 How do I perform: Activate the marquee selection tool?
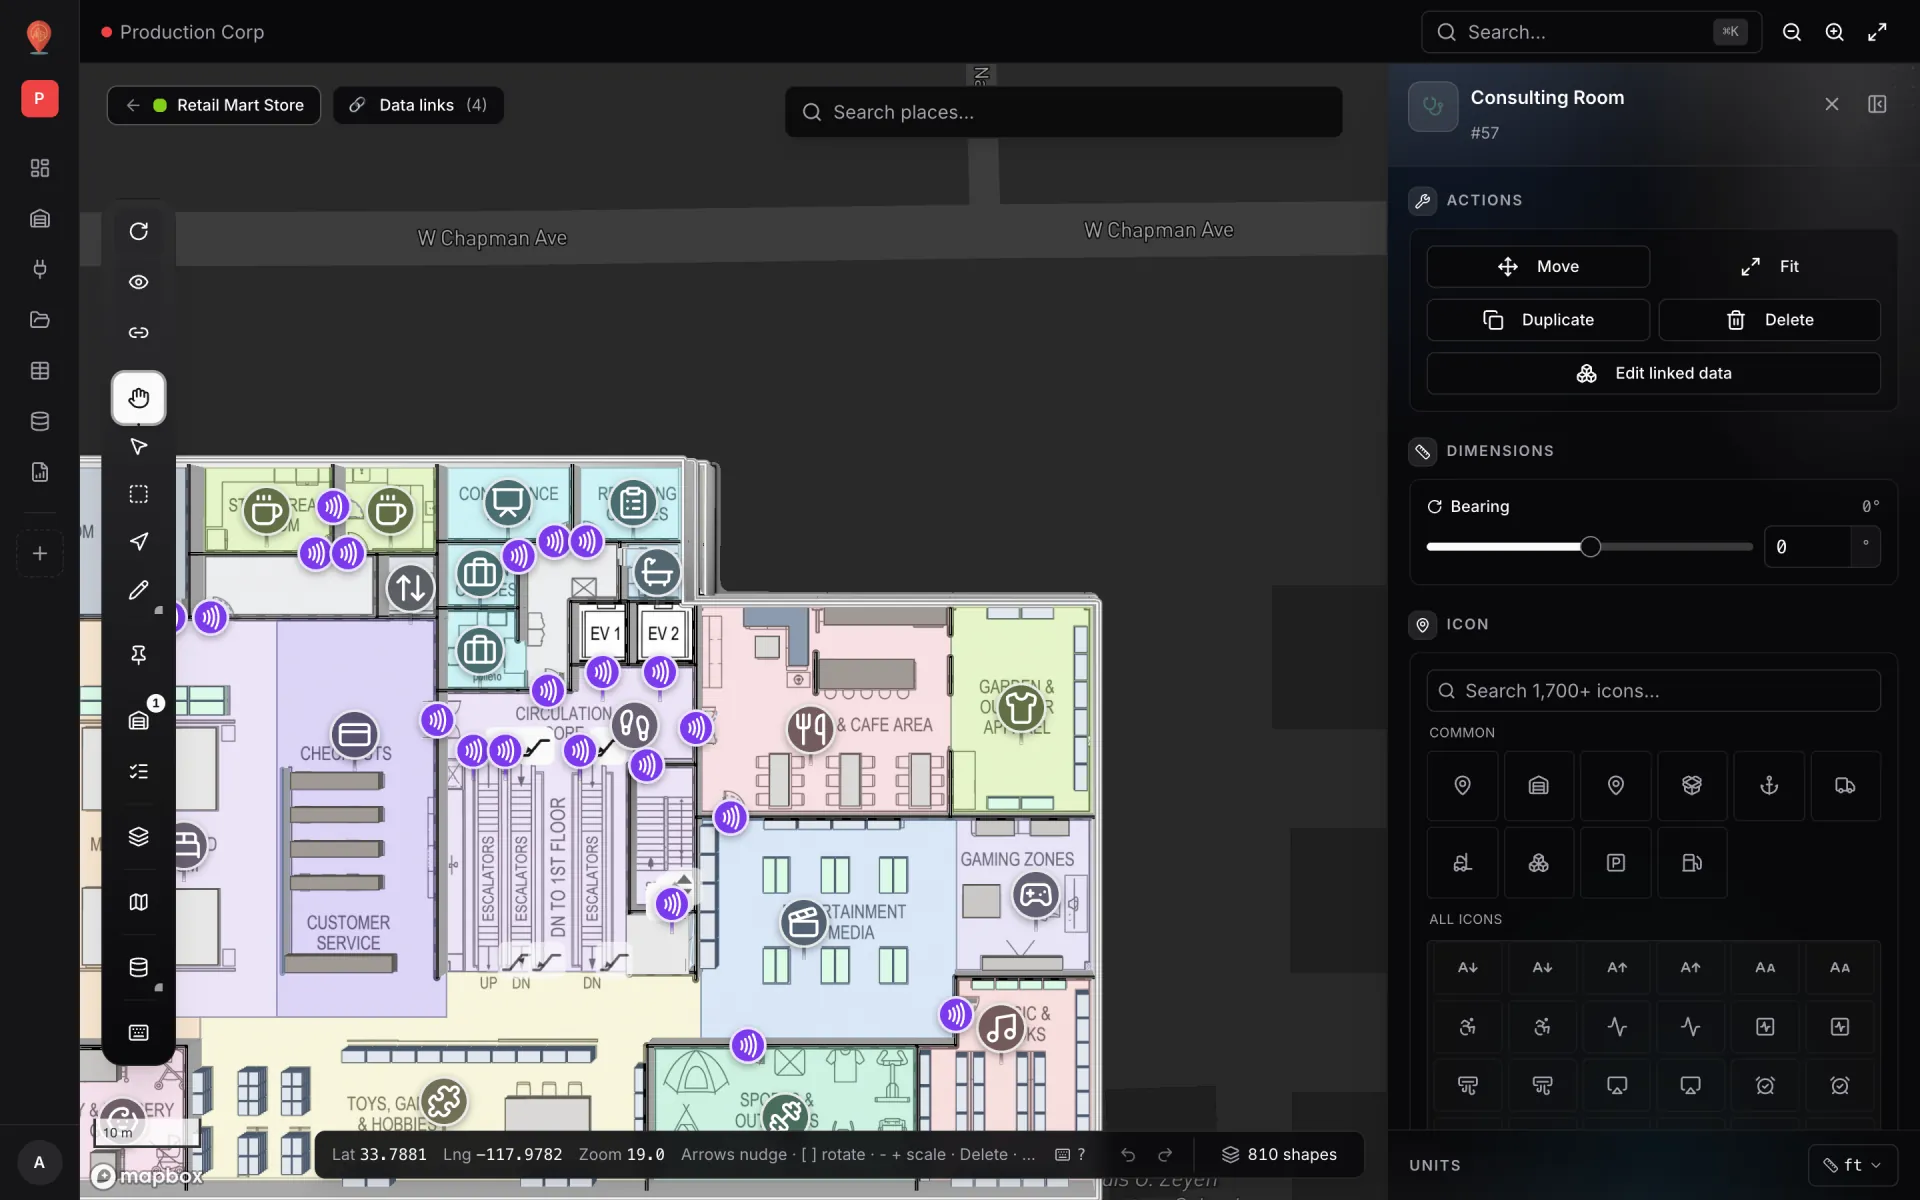coord(138,494)
